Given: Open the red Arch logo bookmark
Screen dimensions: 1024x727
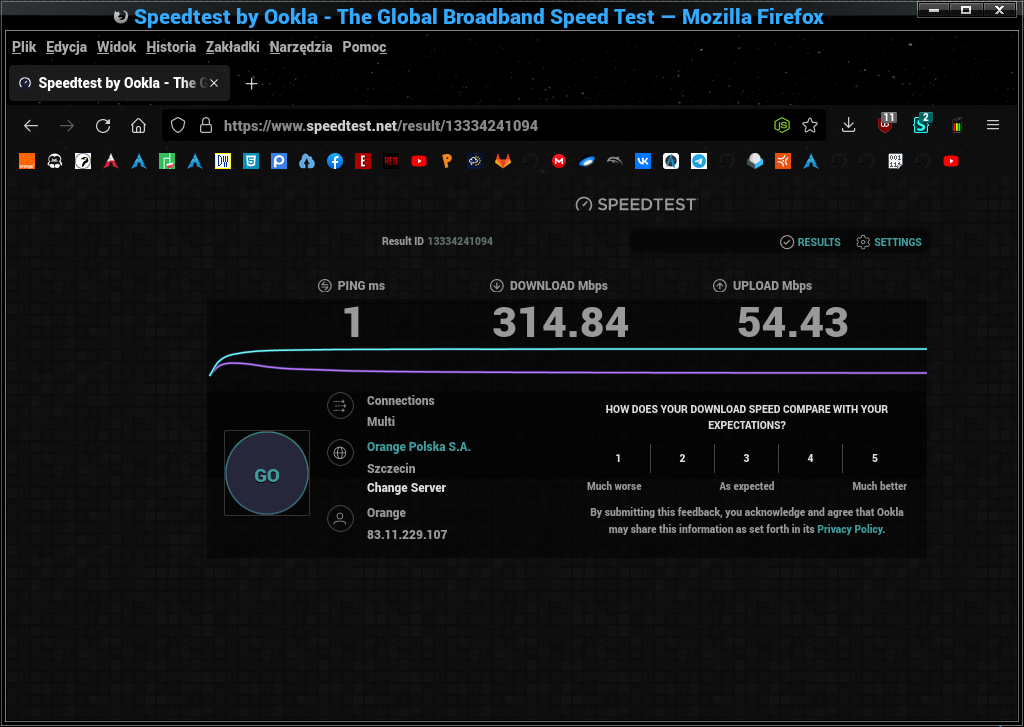Looking at the screenshot, I should (111, 161).
